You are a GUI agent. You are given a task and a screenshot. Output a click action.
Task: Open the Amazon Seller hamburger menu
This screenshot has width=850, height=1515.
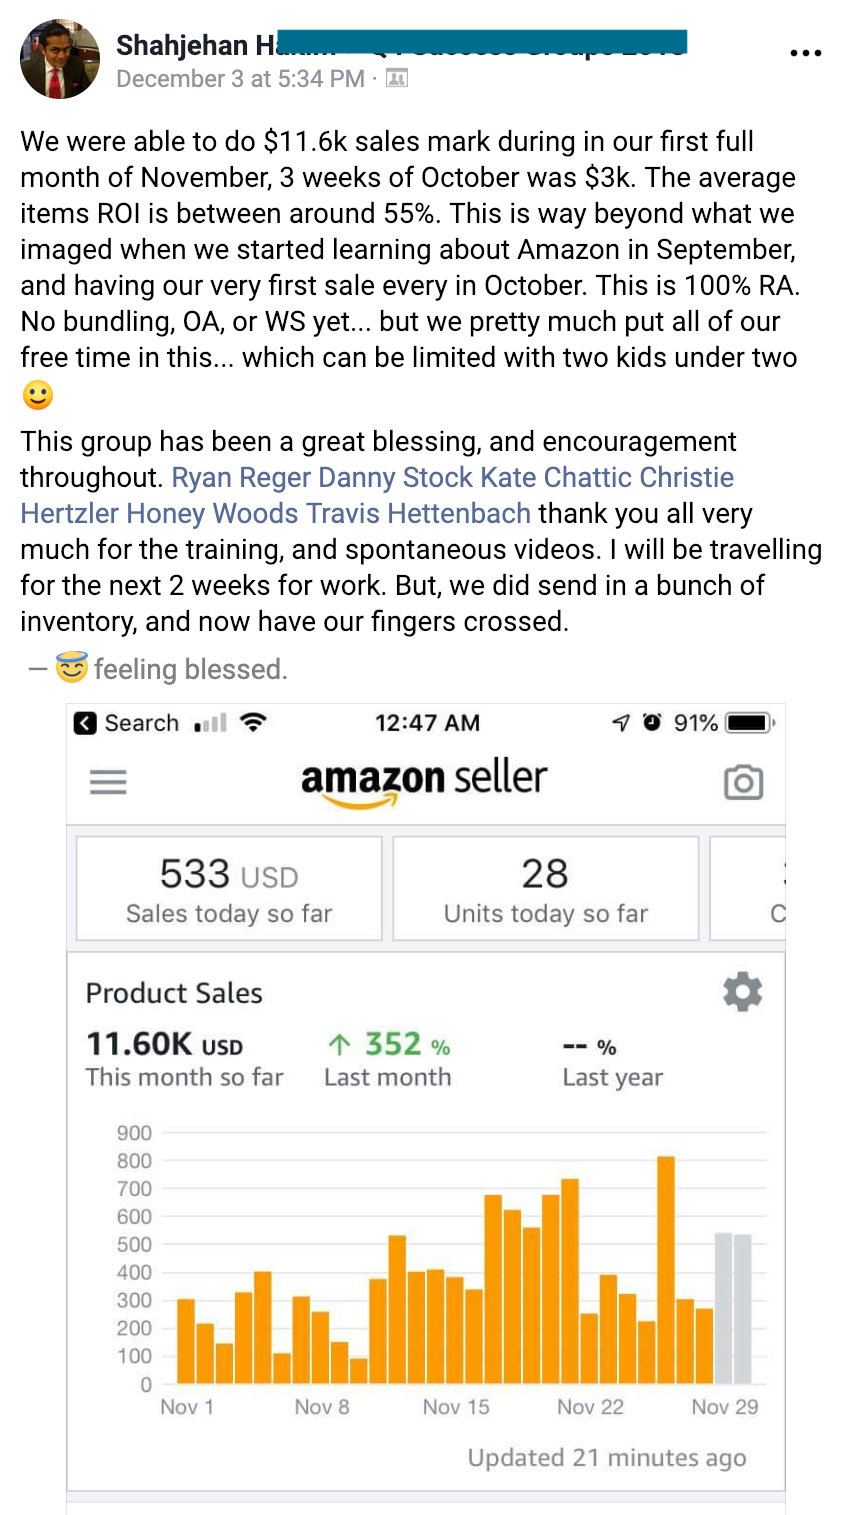click(108, 781)
